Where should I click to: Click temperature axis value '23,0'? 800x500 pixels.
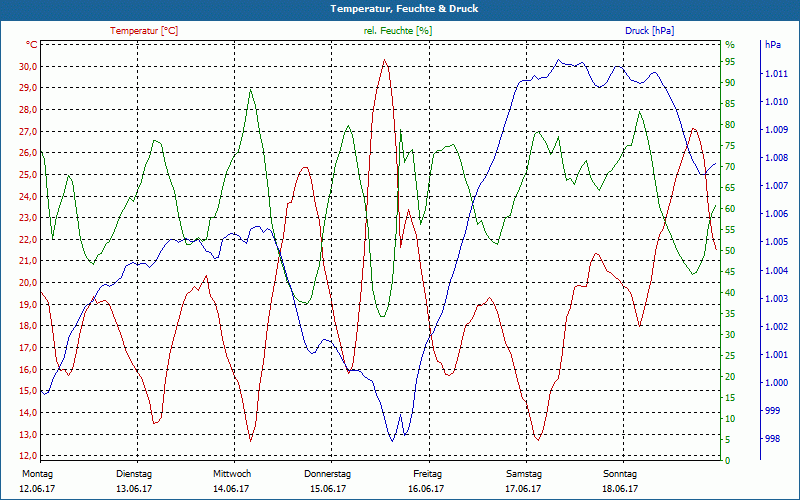click(x=28, y=218)
